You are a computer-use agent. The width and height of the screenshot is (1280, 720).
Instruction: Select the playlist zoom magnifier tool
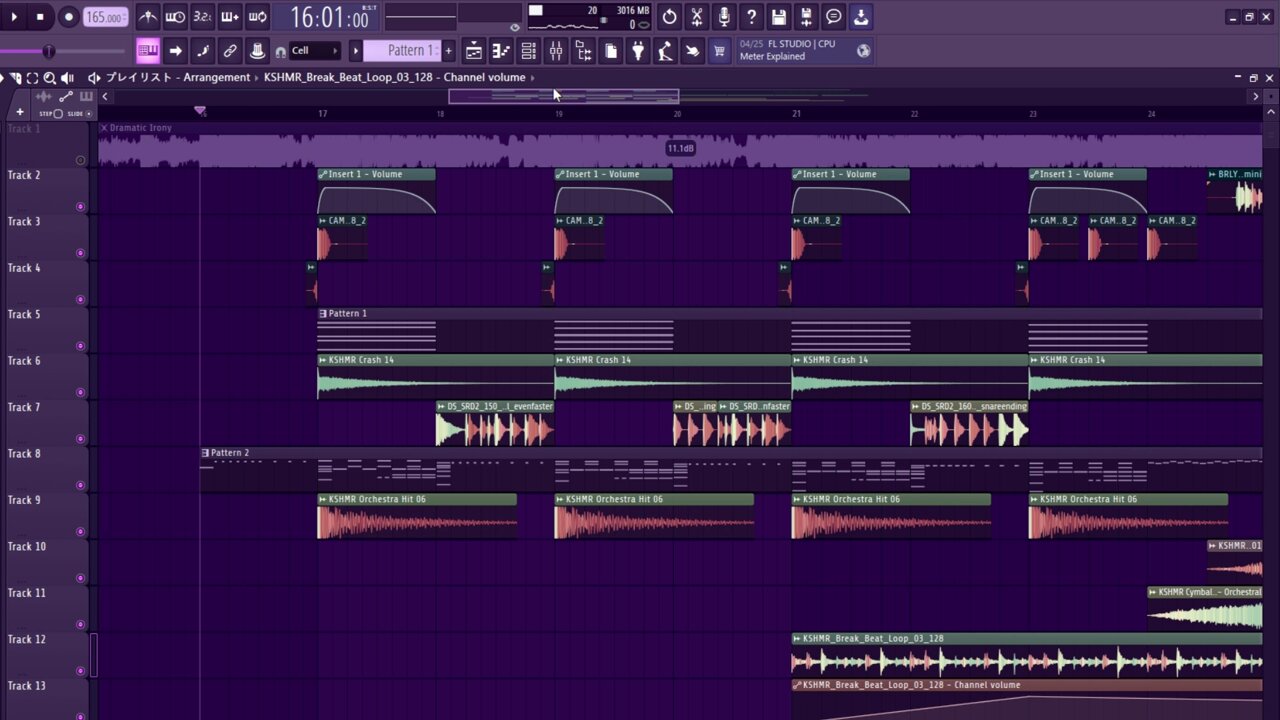tap(49, 77)
